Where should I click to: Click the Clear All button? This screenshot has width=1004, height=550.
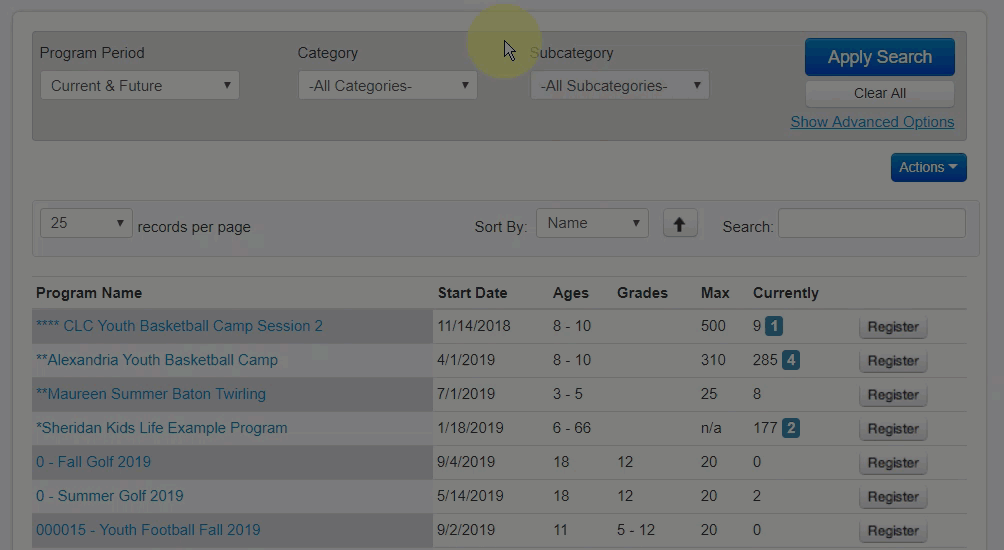tap(879, 93)
